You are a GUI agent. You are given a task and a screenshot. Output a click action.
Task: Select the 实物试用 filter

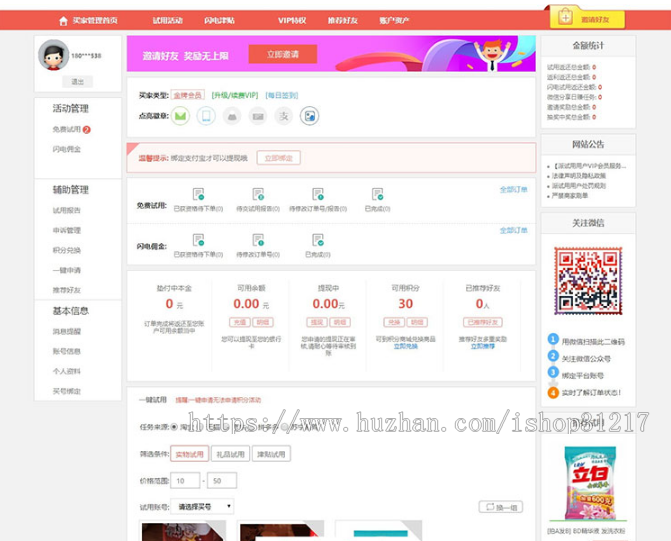[190, 454]
